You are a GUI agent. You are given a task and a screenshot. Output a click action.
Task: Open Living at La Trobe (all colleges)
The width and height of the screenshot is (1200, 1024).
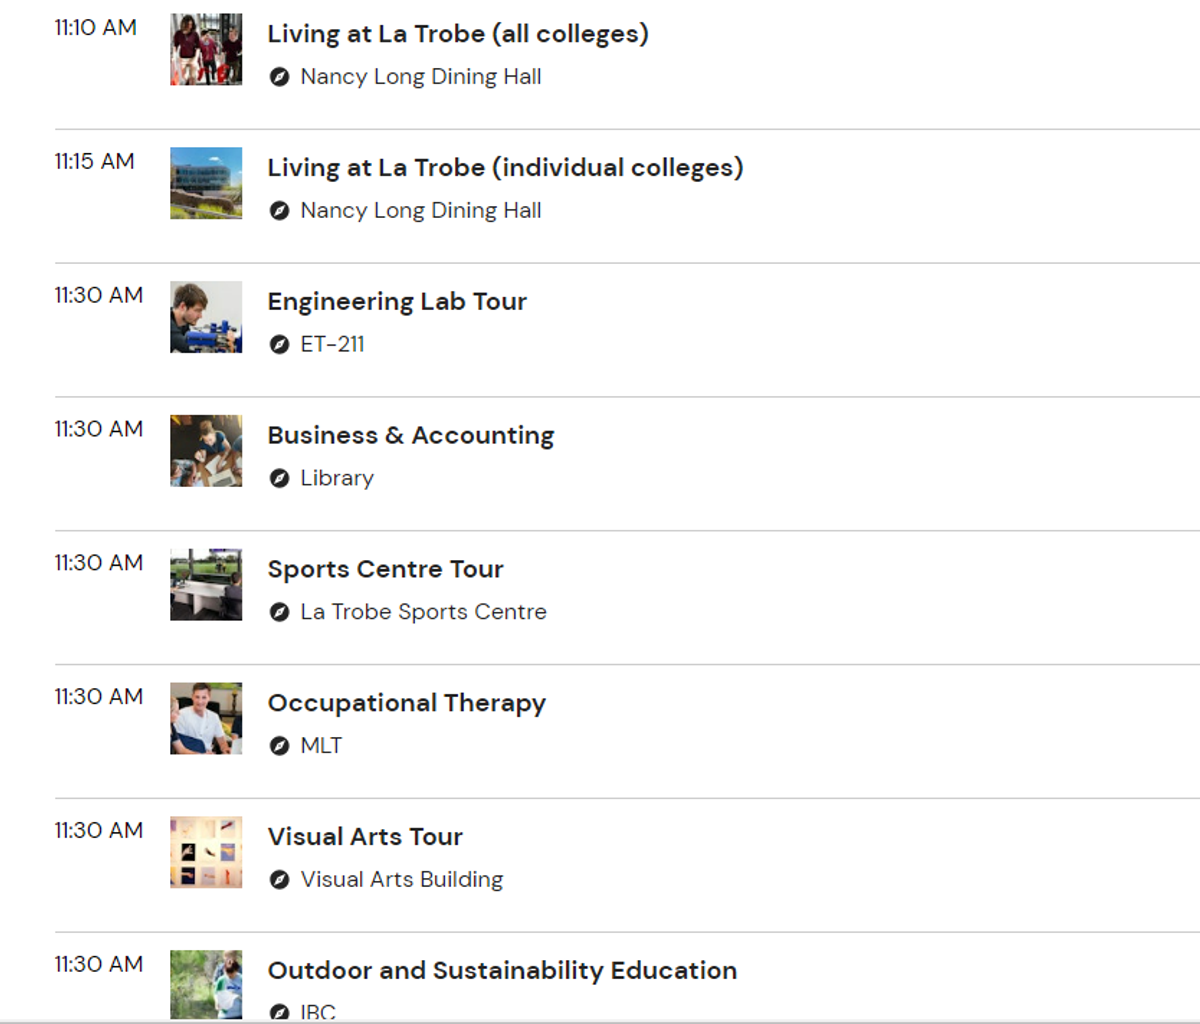tap(458, 34)
